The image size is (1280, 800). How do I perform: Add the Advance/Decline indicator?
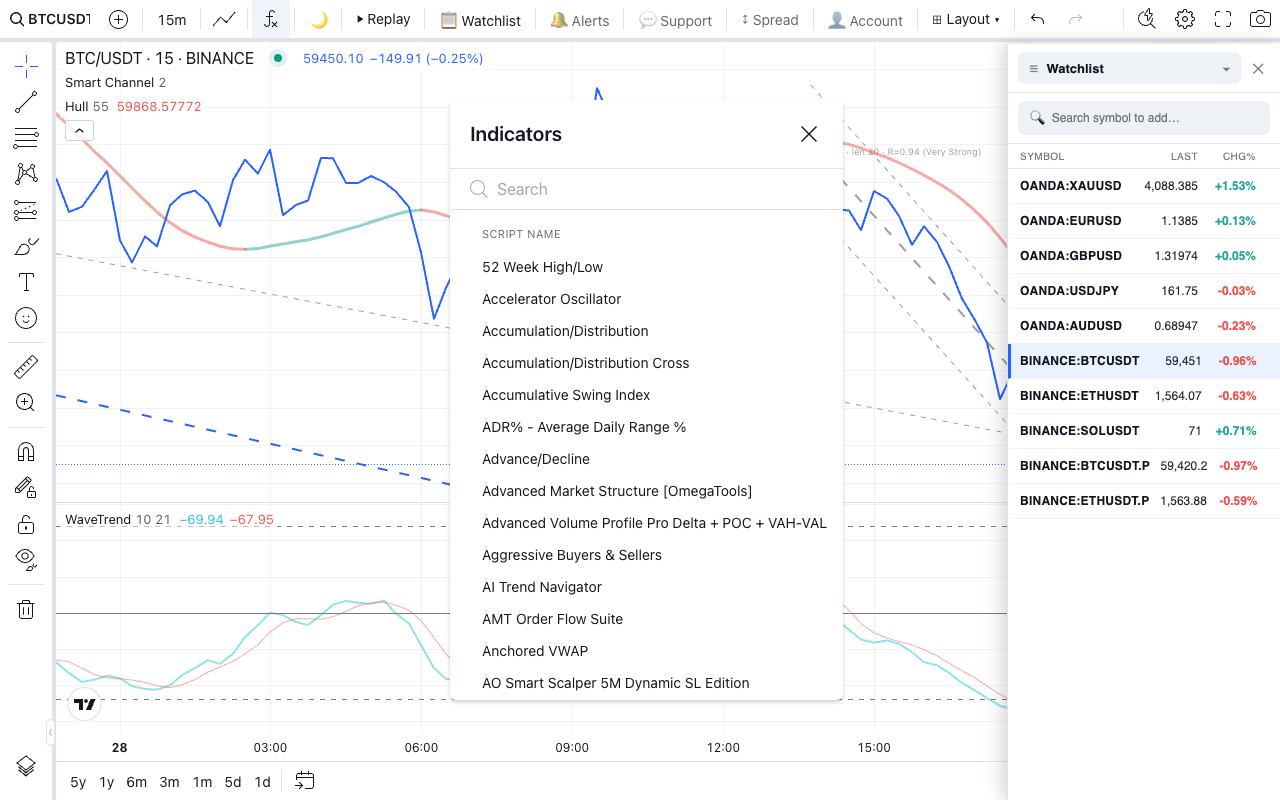pyautogui.click(x=646, y=459)
